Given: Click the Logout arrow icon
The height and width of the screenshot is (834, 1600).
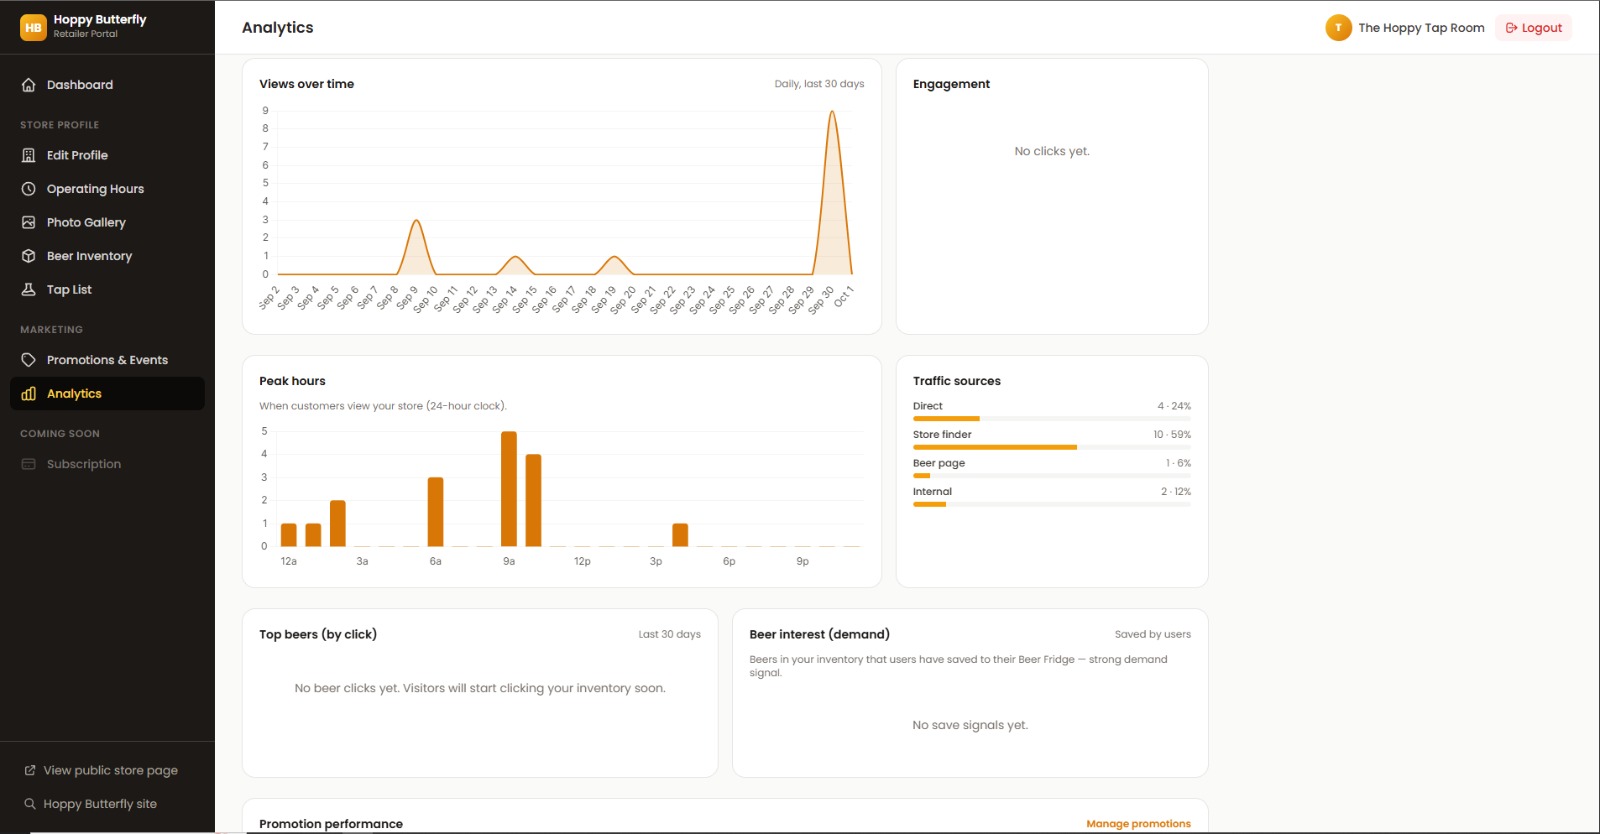Looking at the screenshot, I should click(1511, 28).
